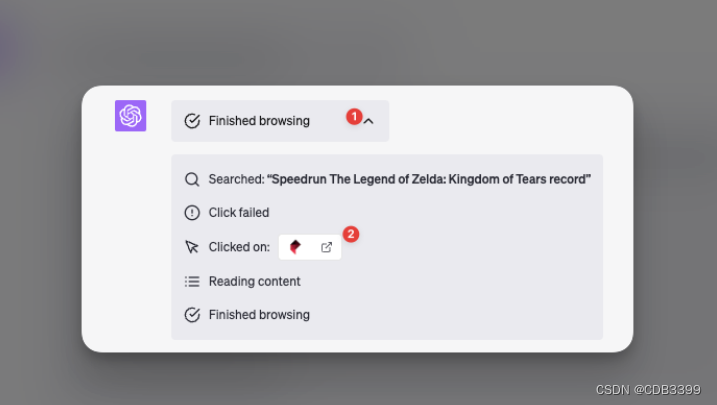Click the cursor arrow icon beside Clicked on
The image size is (717, 405).
(x=192, y=247)
